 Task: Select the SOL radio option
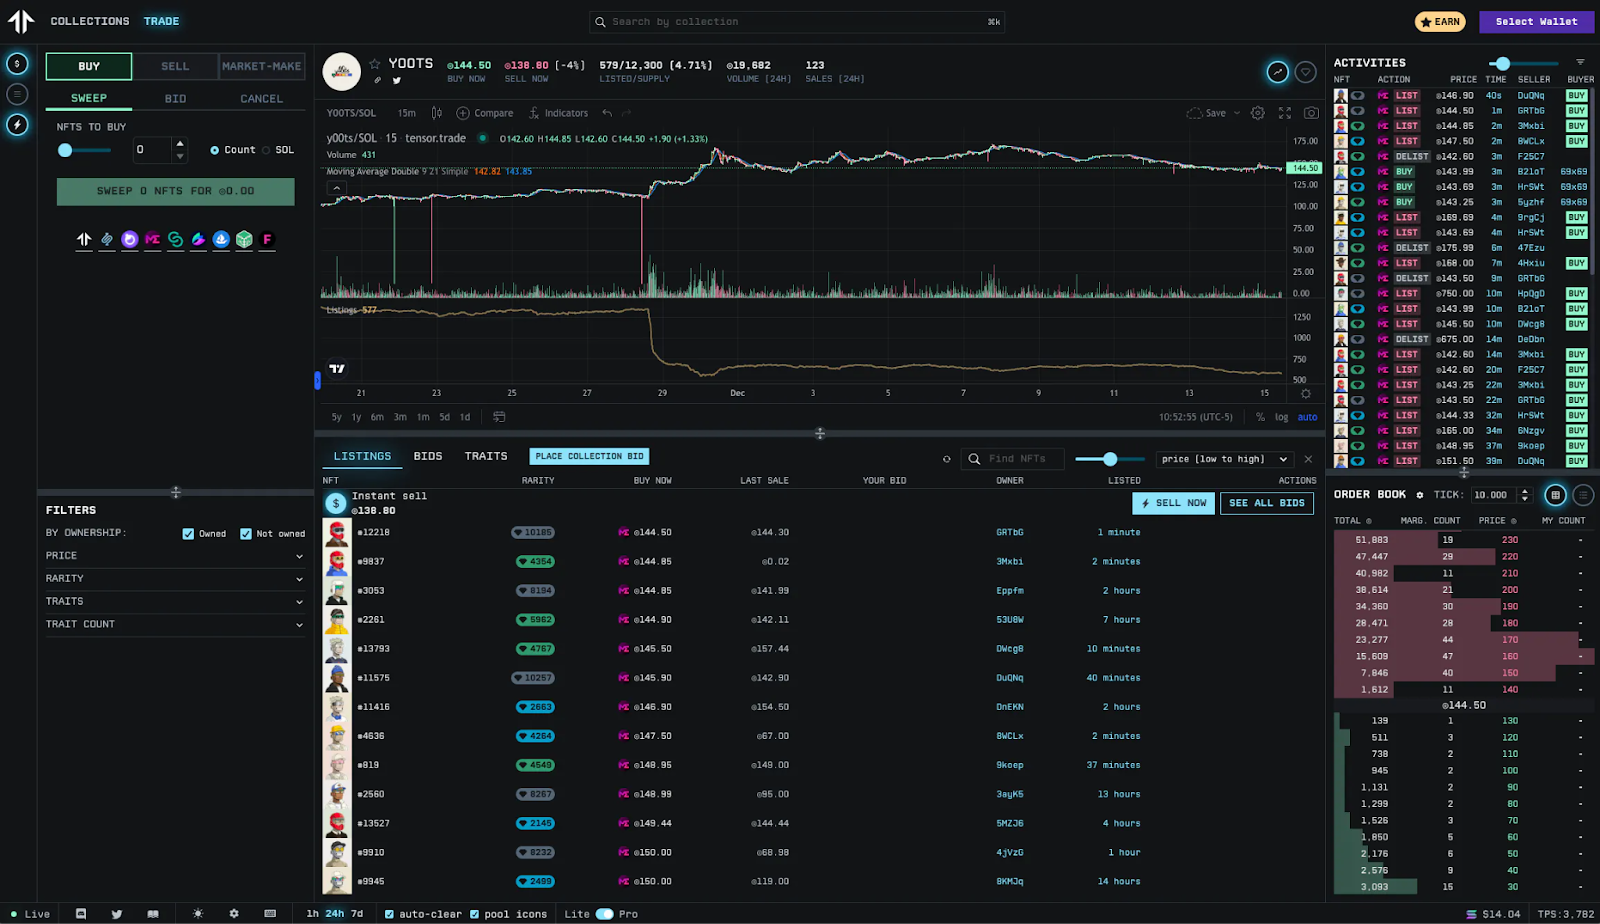[267, 150]
